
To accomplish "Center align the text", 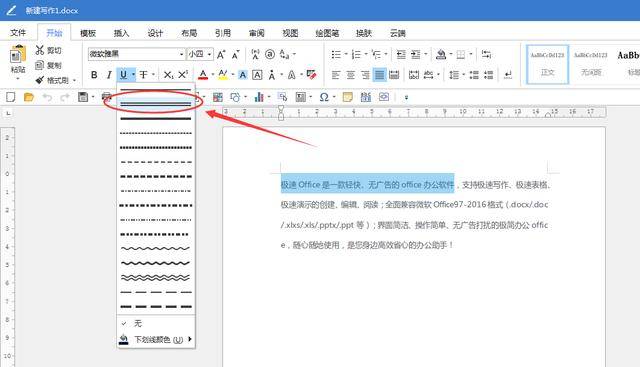I will point(351,75).
